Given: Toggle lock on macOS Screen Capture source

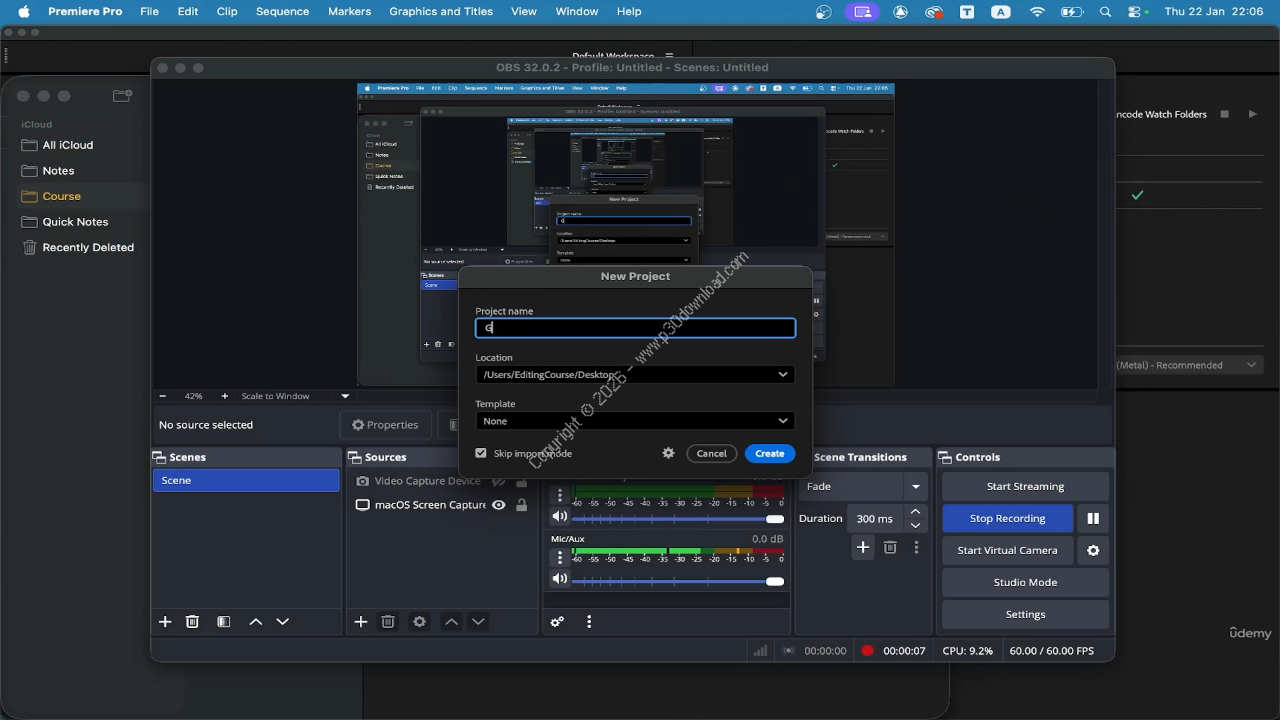Looking at the screenshot, I should pyautogui.click(x=521, y=505).
